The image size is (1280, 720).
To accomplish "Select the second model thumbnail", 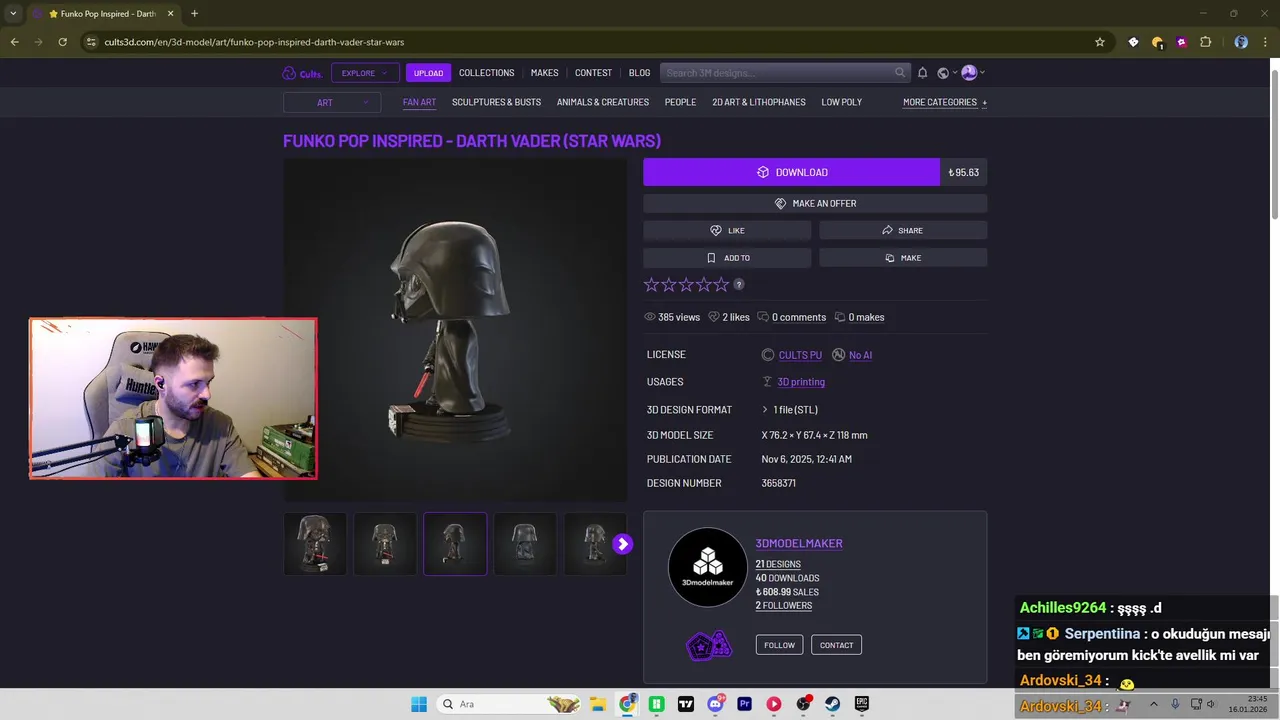I will (x=385, y=544).
